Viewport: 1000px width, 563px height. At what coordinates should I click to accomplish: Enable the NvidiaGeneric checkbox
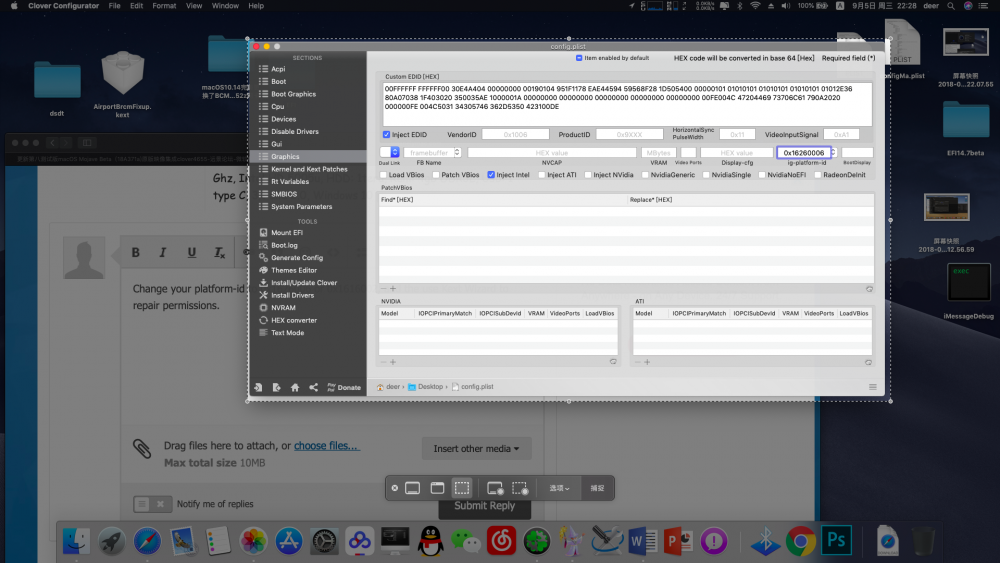(645, 175)
